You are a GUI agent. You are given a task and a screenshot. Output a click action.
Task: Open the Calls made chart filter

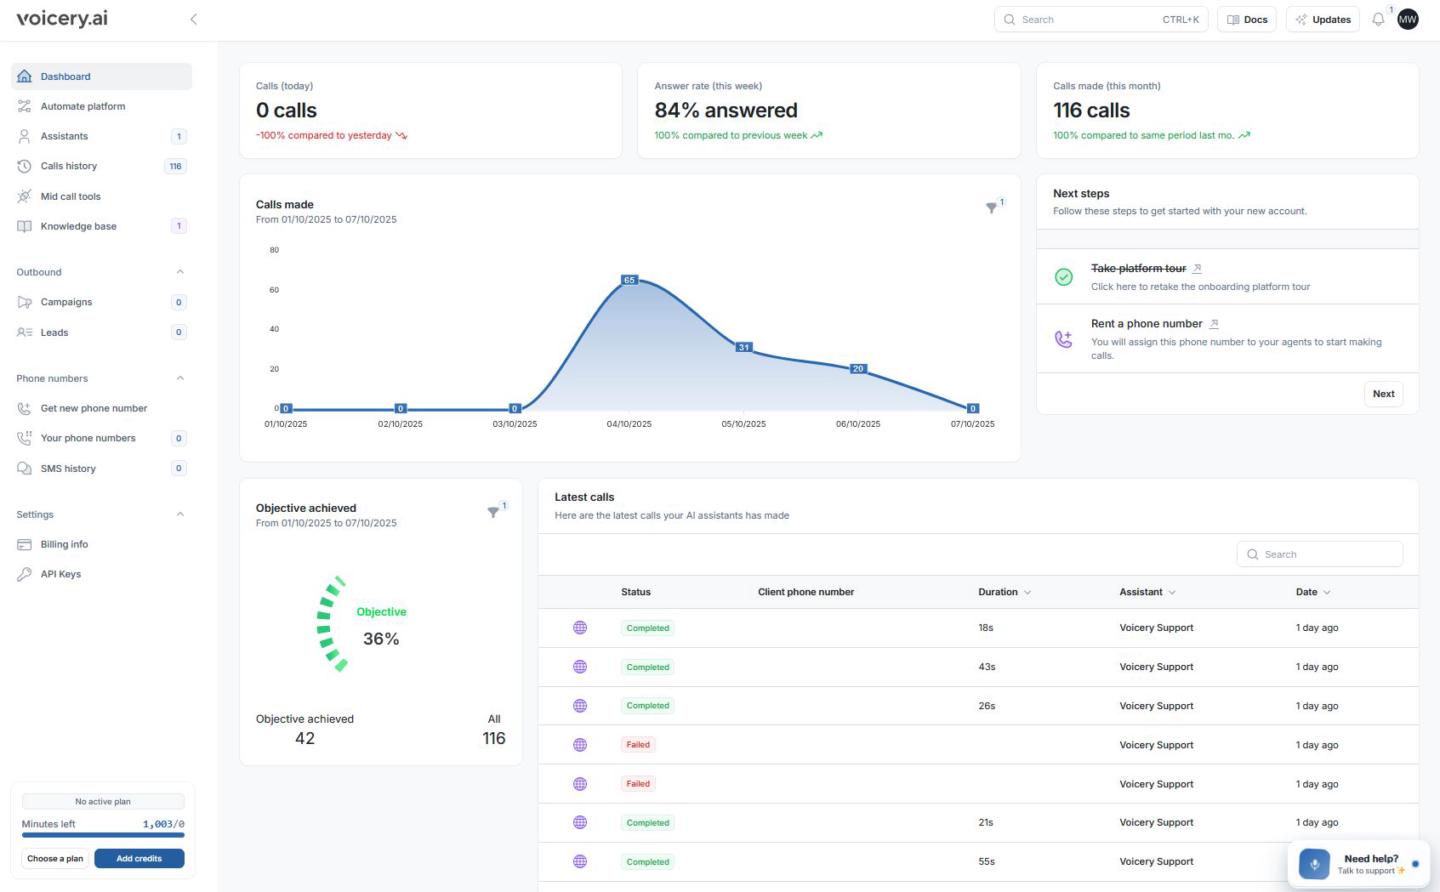pos(991,207)
